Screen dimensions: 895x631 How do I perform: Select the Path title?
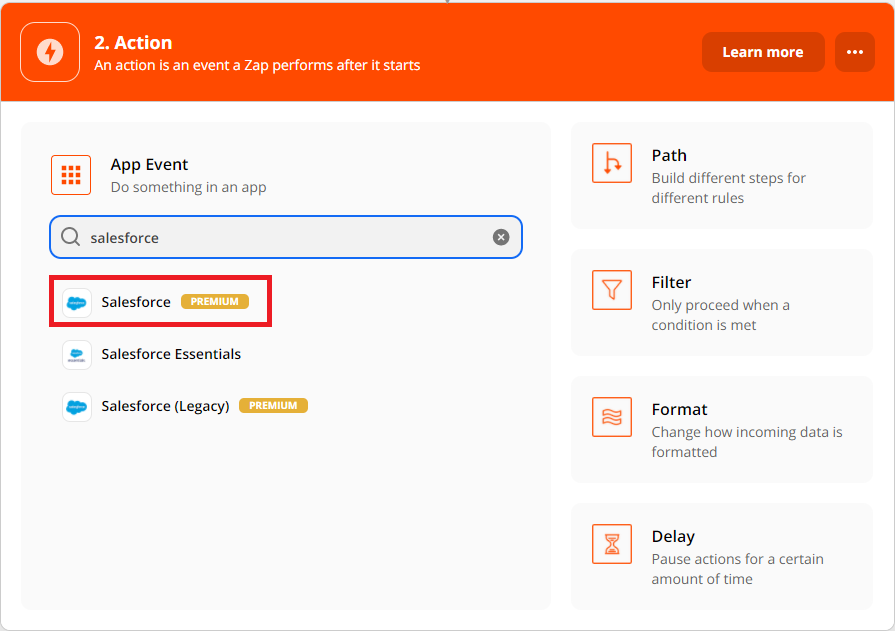point(669,155)
